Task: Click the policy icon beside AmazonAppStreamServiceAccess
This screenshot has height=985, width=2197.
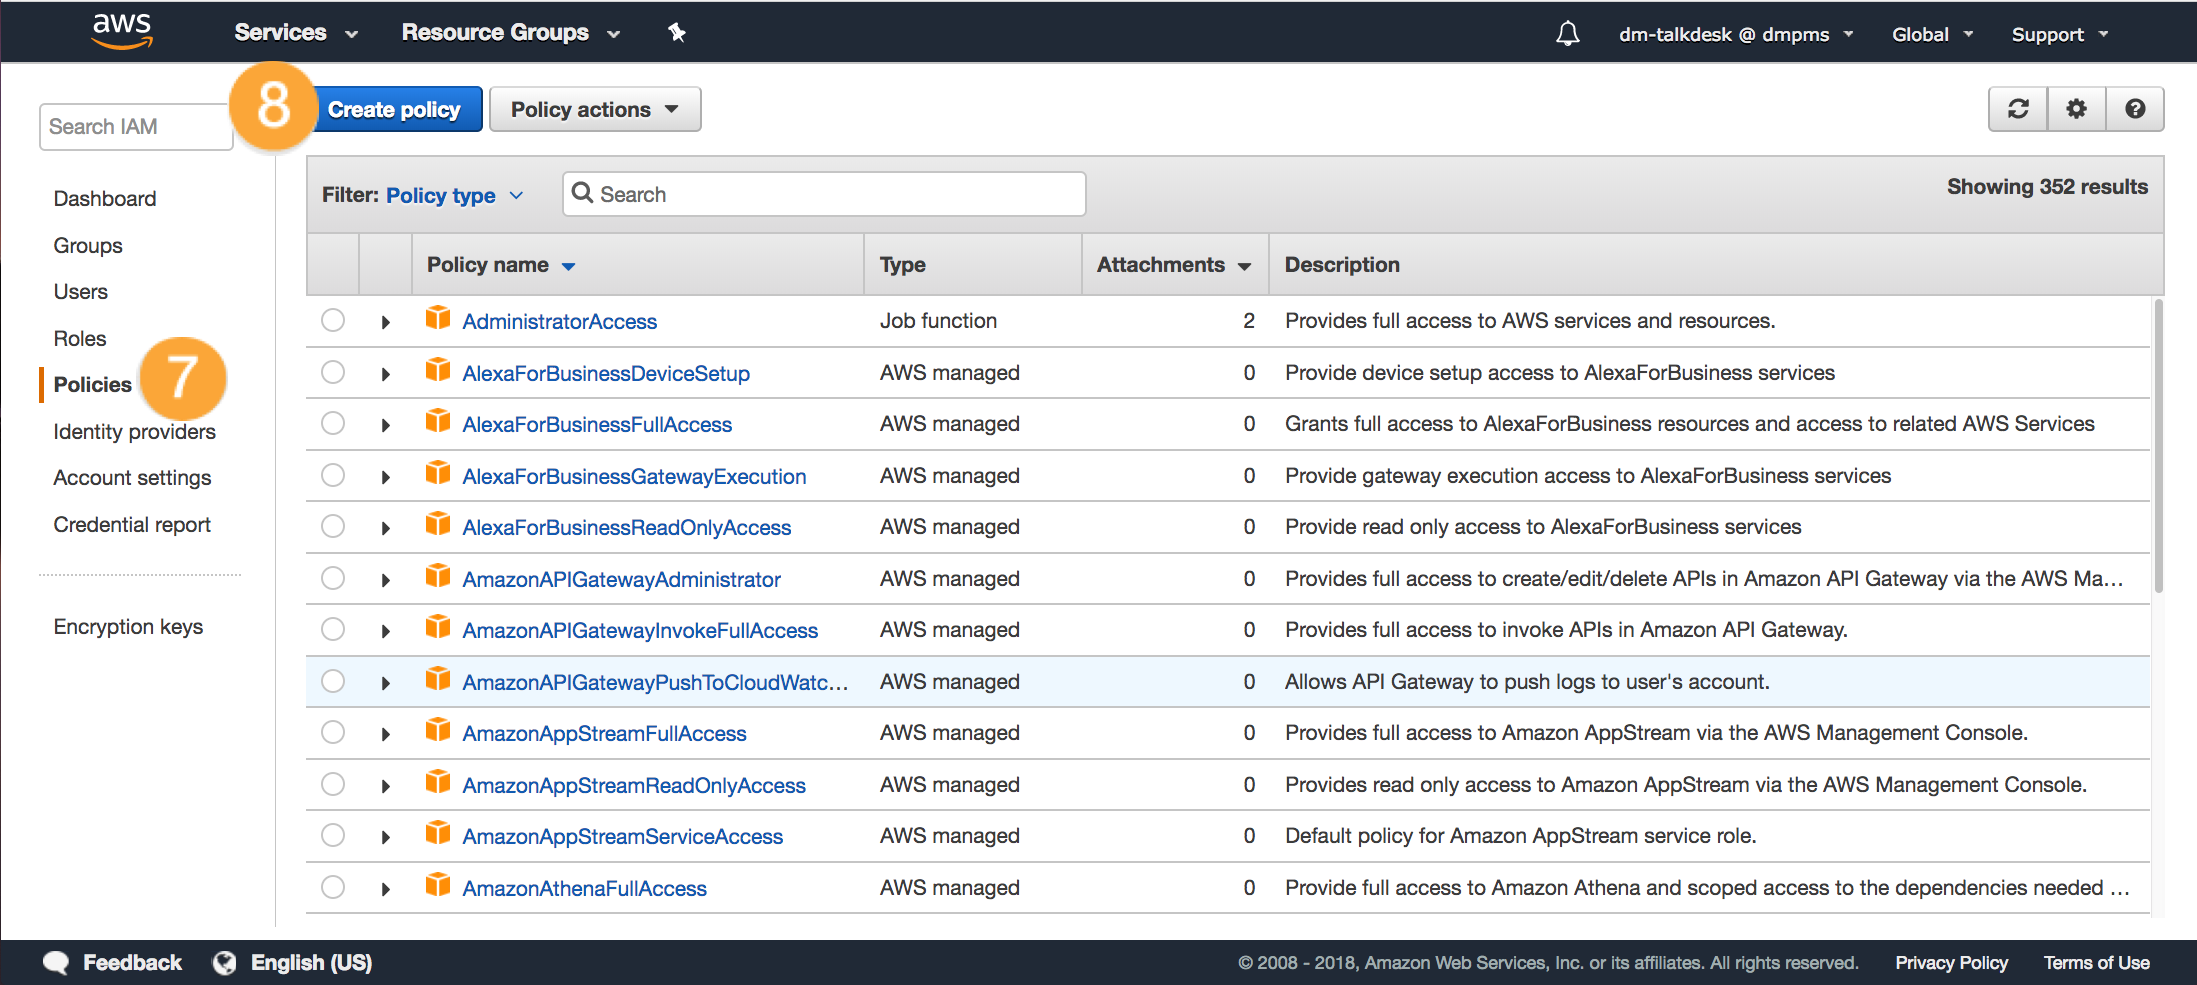Action: click(x=438, y=833)
